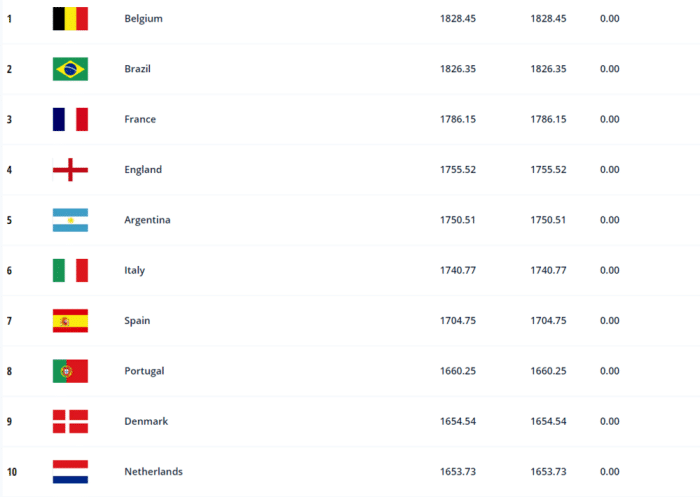Image resolution: width=700 pixels, height=497 pixels.
Task: Open the England team link
Action: click(x=143, y=170)
